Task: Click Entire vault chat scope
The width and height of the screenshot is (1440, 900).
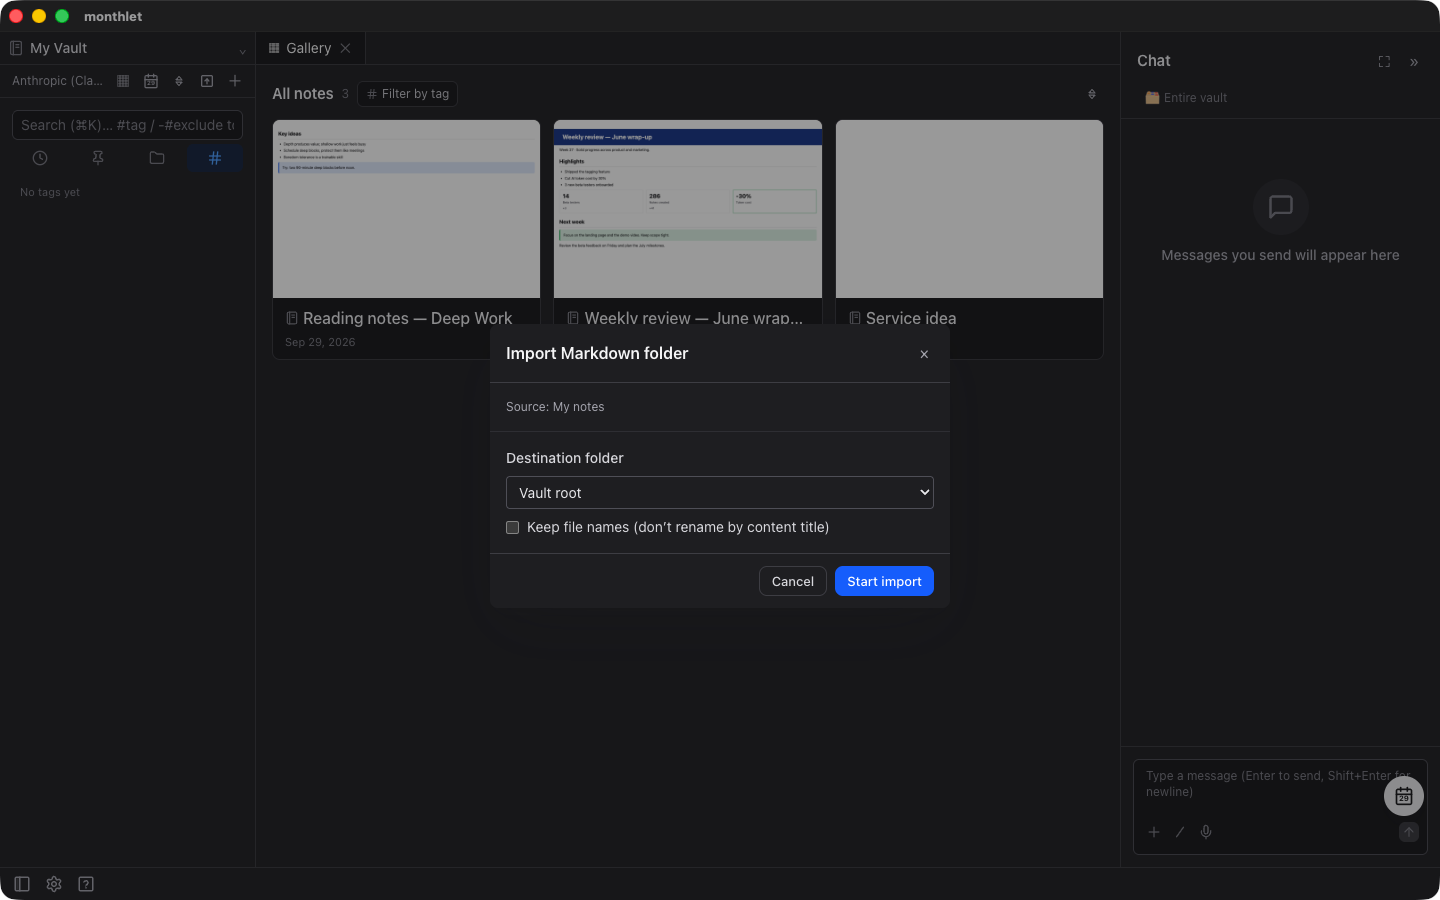Action: coord(1186,98)
